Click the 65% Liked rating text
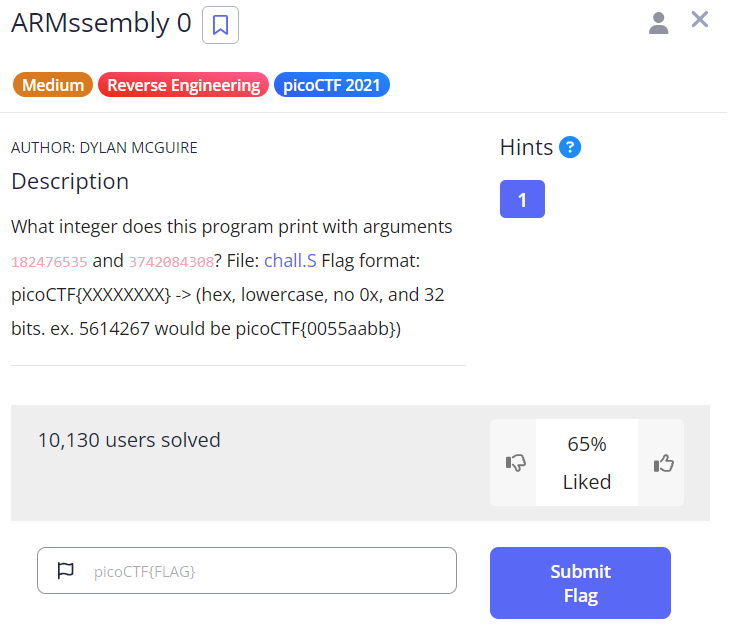This screenshot has height=626, width=735. [x=586, y=463]
